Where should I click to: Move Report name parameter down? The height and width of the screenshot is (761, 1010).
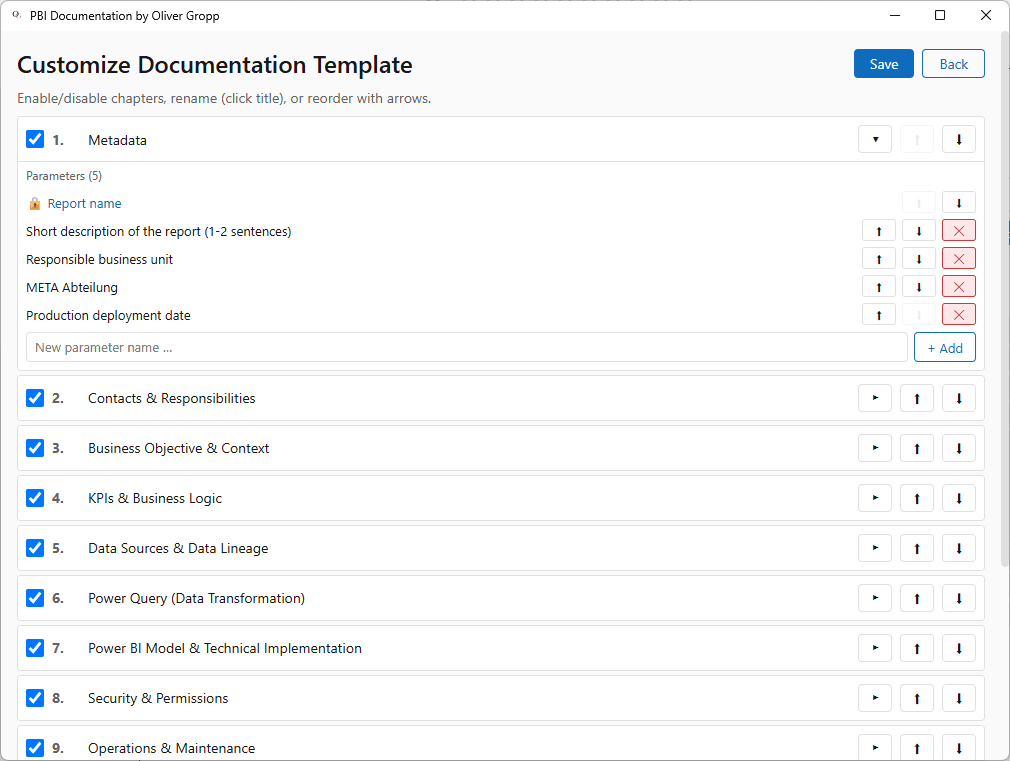[958, 203]
